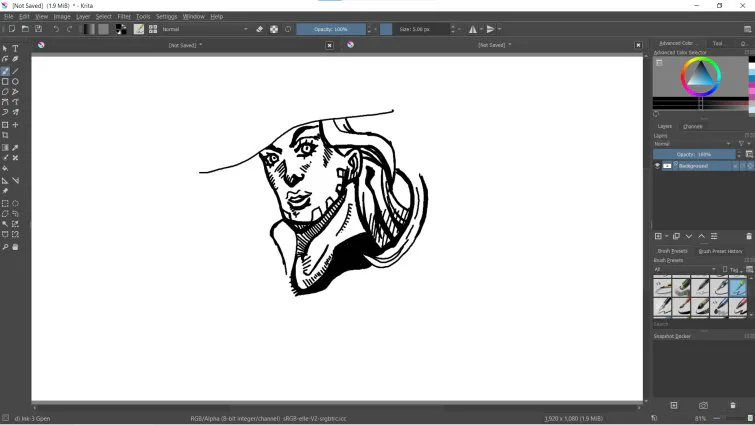755x425 pixels.
Task: Open the blending mode dropdown in toolbar
Action: (x=206, y=29)
